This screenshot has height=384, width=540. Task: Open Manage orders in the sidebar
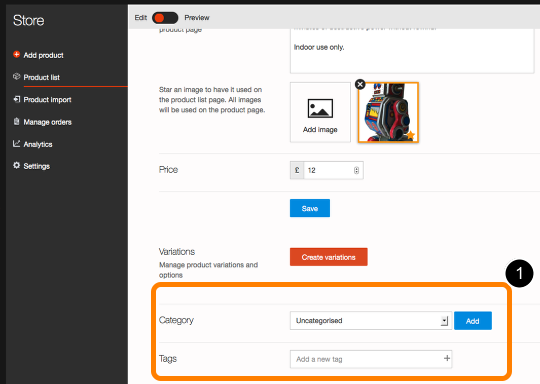coord(47,122)
